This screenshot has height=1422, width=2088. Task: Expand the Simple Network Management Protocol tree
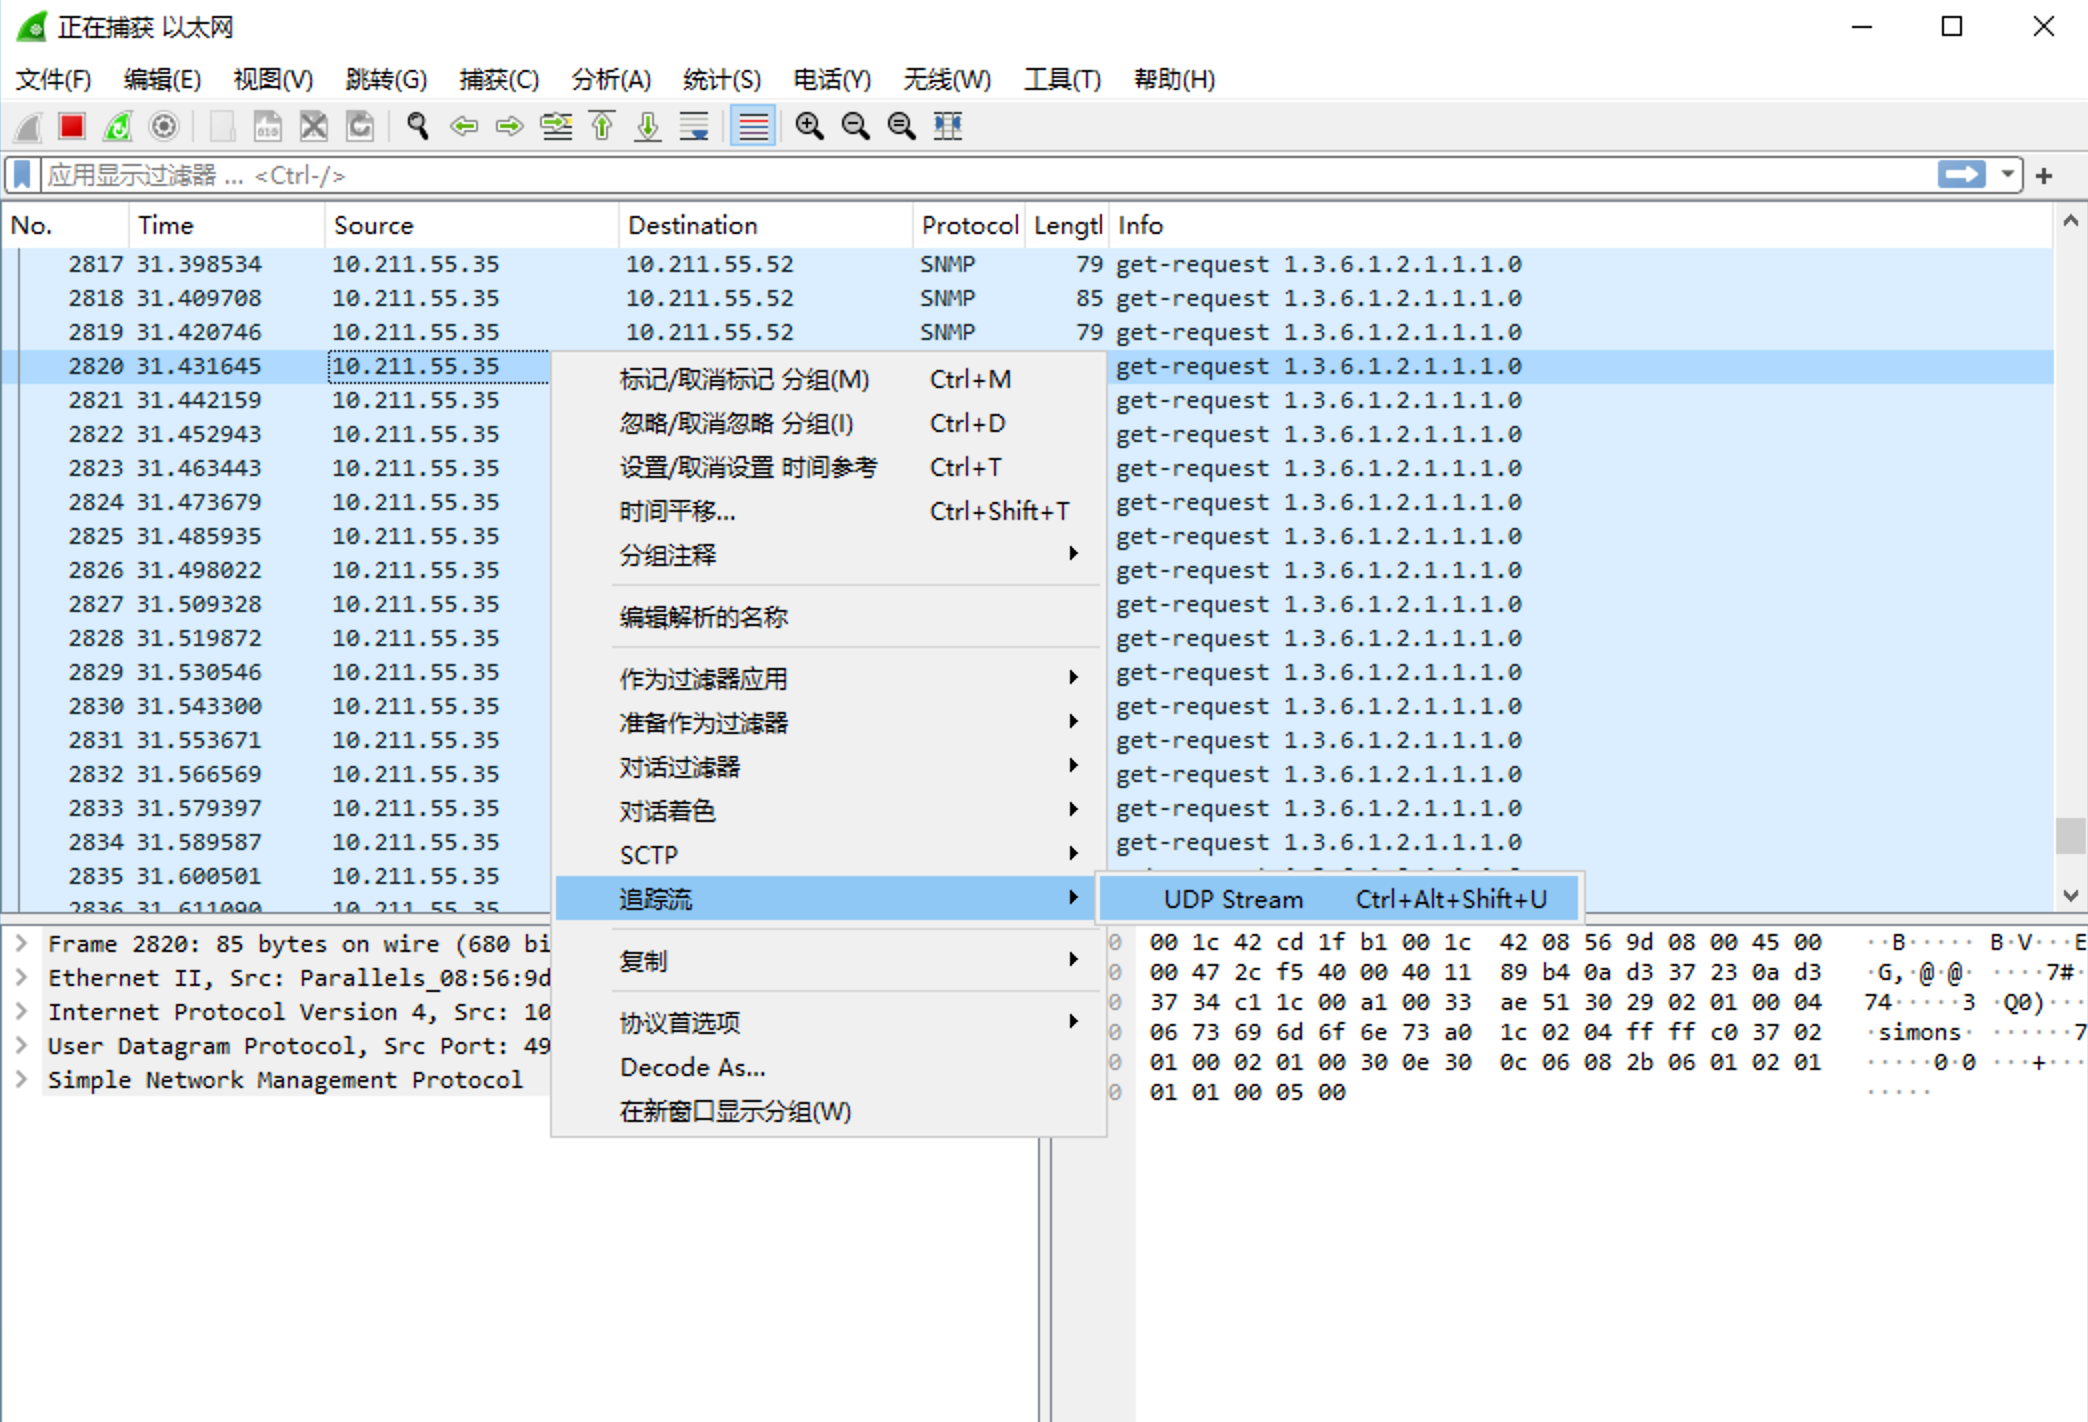(x=21, y=1080)
